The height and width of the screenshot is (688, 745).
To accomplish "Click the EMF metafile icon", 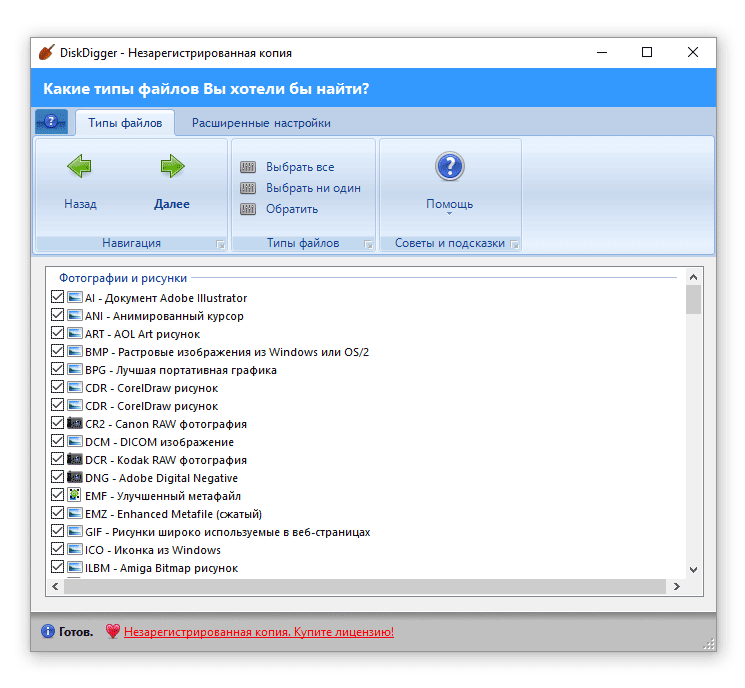I will tap(74, 495).
